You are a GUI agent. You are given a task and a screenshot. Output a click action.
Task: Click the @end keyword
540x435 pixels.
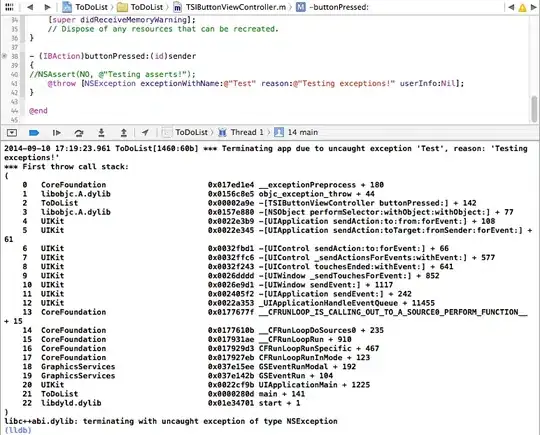point(38,111)
